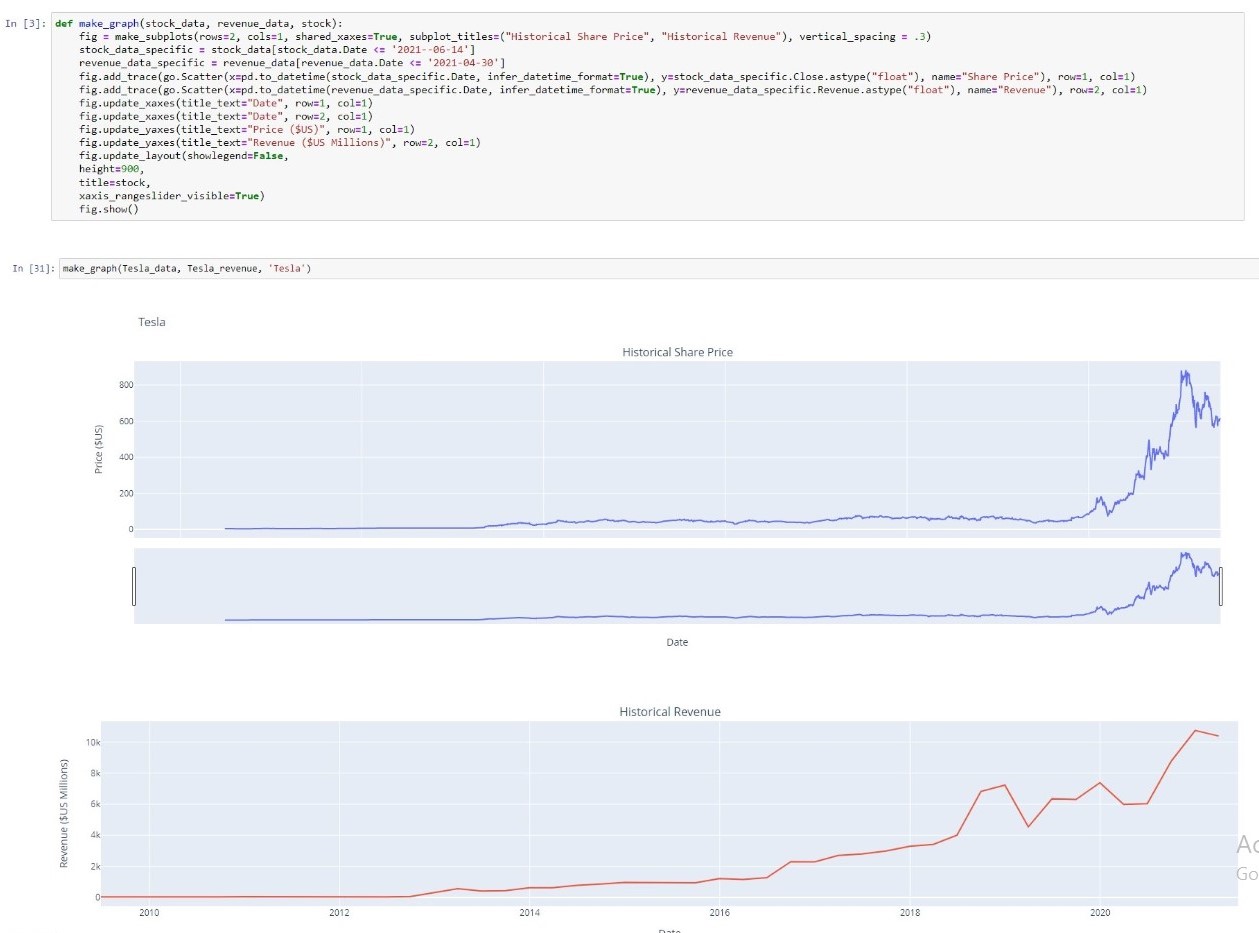Click the Price ($US) y-axis label
Screen dimensions: 1259x933
99,449
